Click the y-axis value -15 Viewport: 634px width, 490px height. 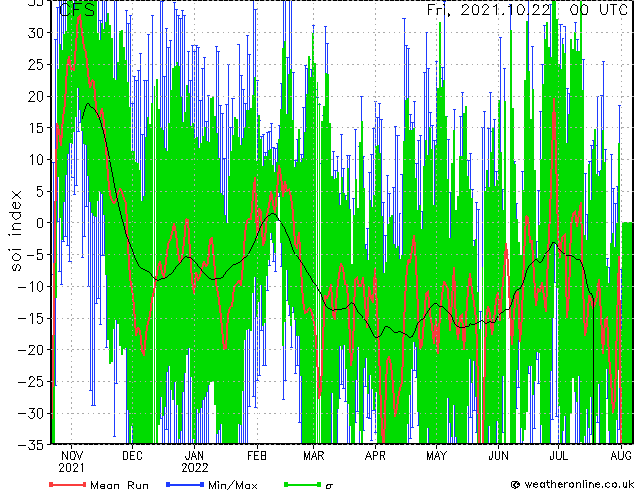click(x=30, y=318)
